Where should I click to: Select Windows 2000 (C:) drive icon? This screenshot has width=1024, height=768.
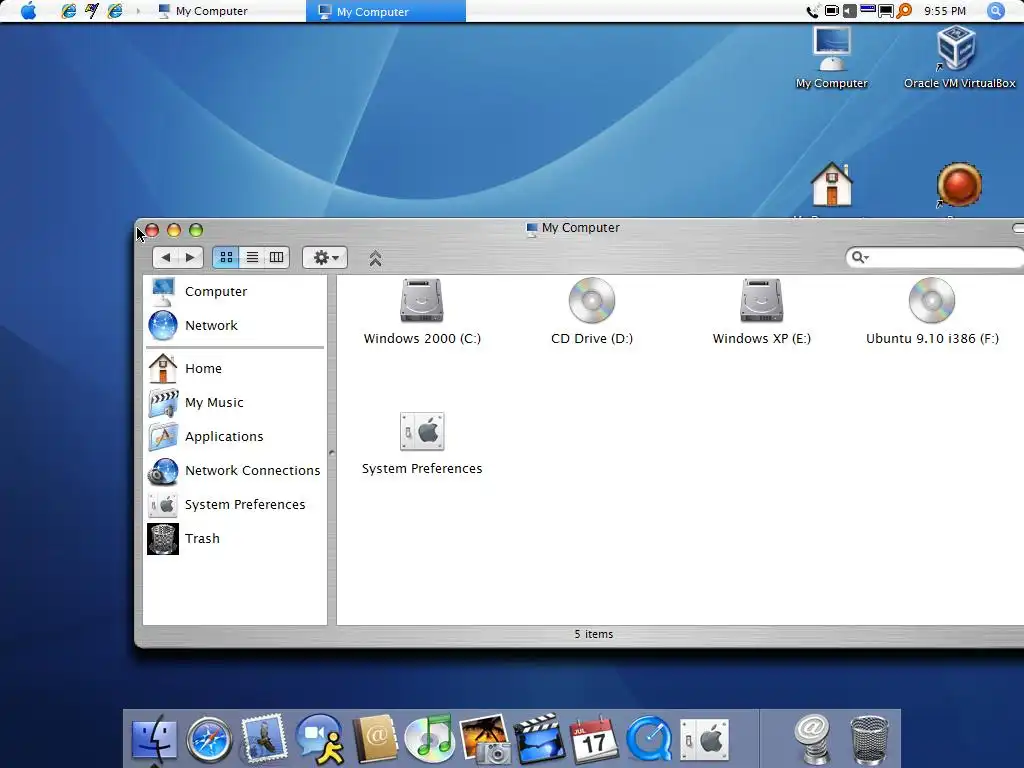[x=422, y=300]
